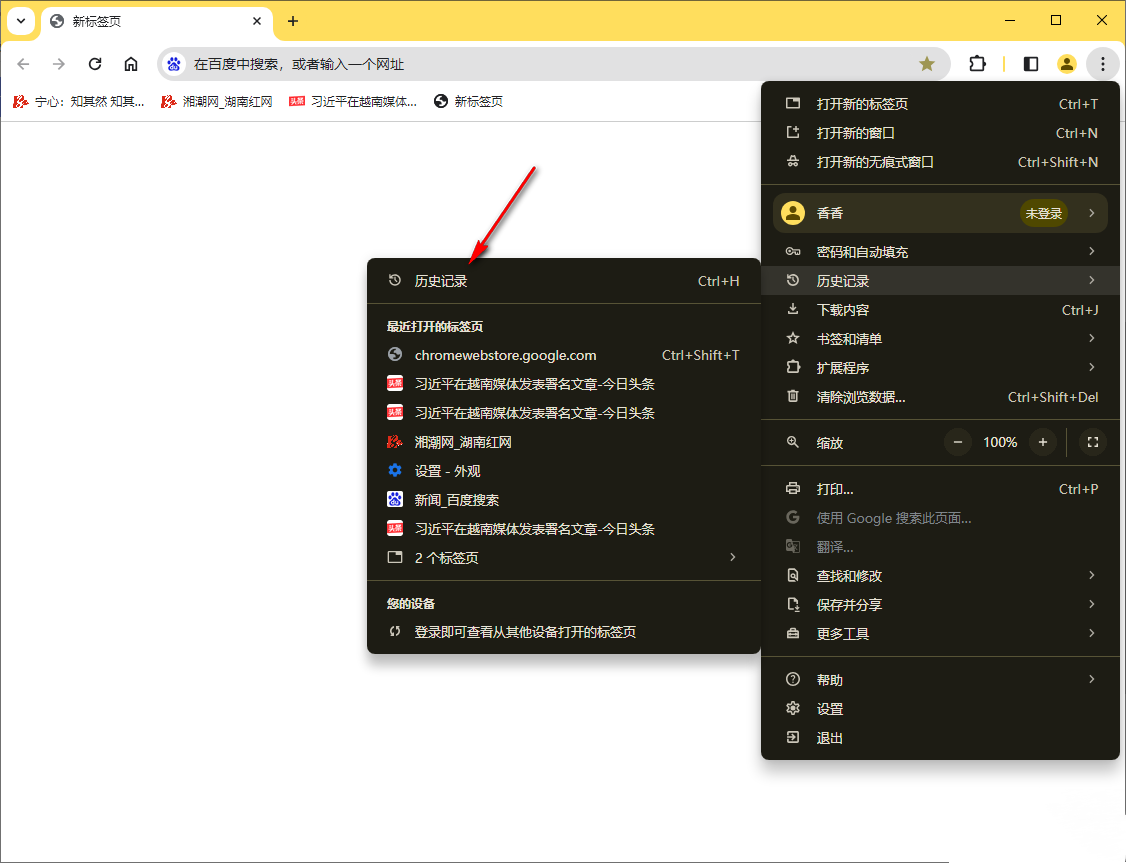The height and width of the screenshot is (863, 1126).
Task: Click the gear icon beside 设置 - 外观
Action: 394,470
